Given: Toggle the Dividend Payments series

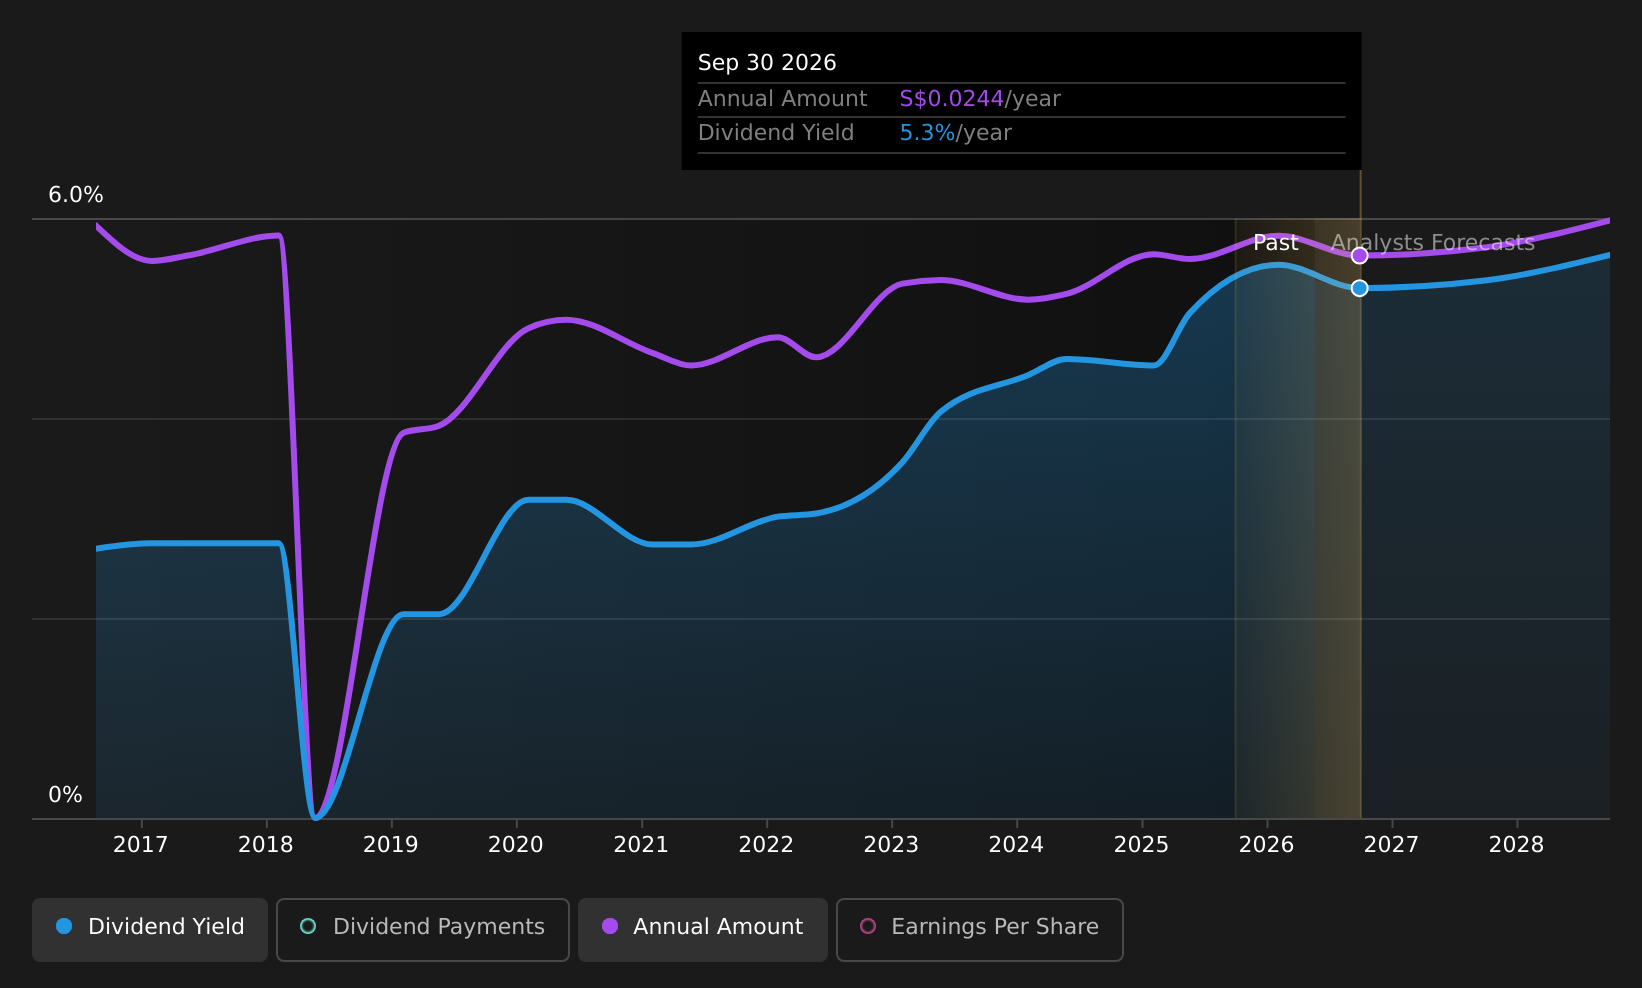Looking at the screenshot, I should click(423, 929).
